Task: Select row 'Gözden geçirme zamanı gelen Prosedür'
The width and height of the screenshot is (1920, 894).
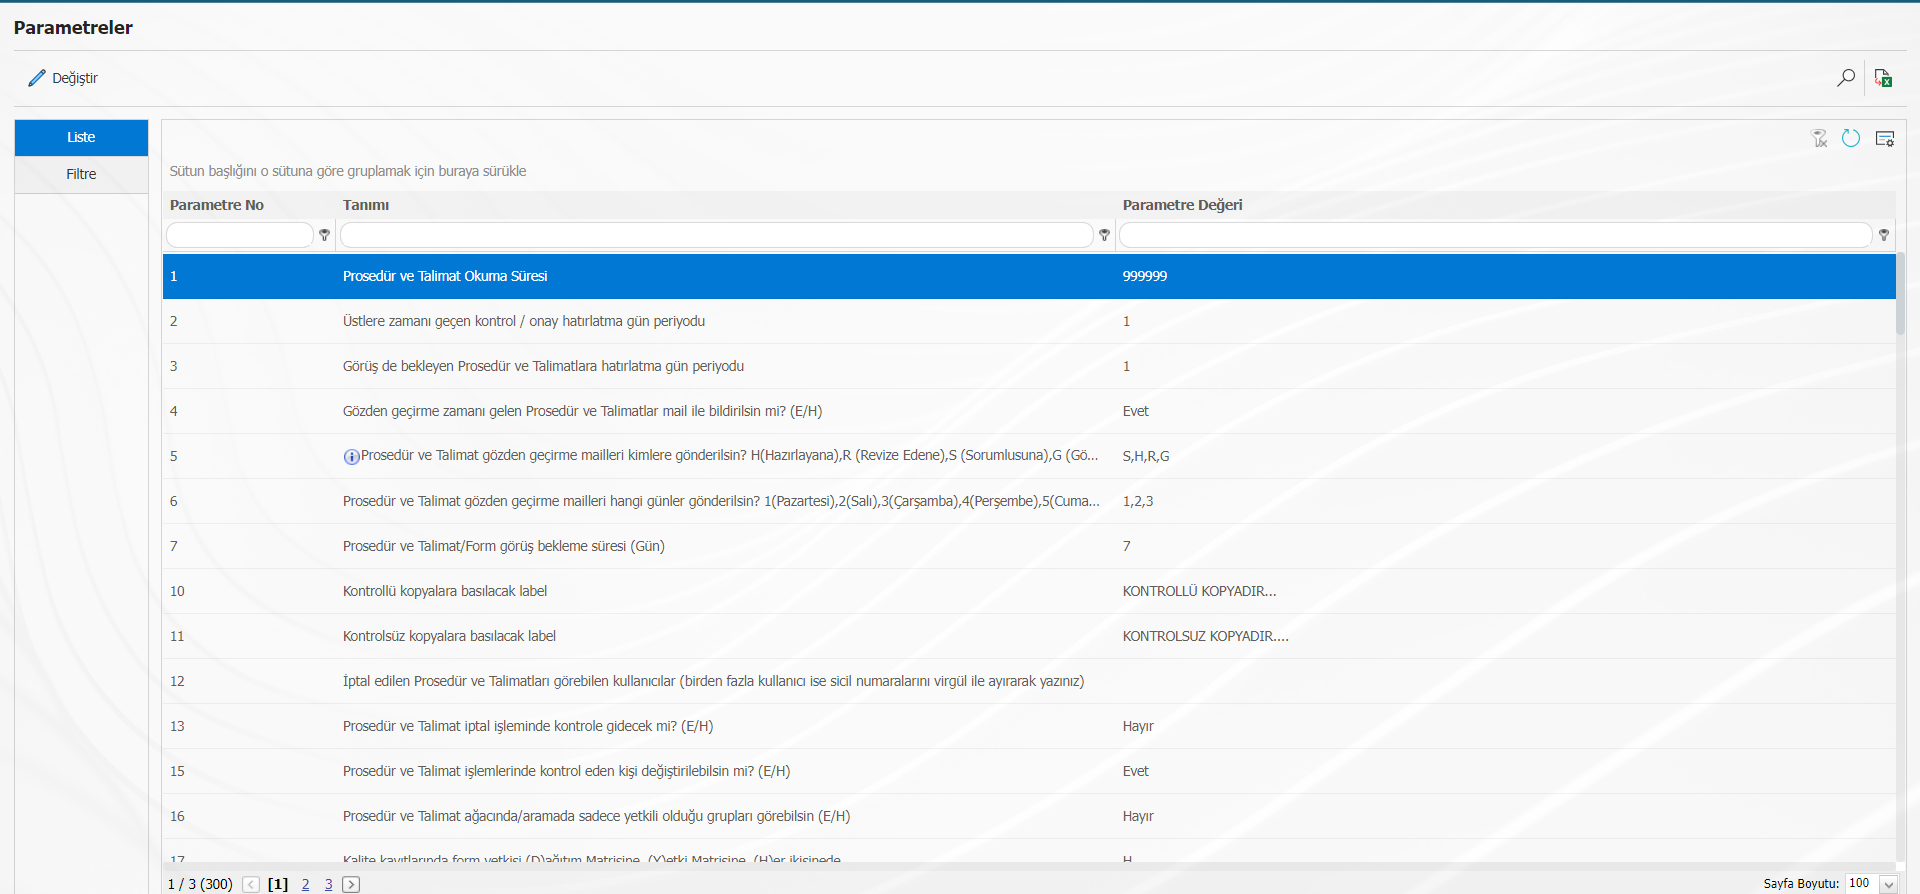Action: pyautogui.click(x=1029, y=411)
